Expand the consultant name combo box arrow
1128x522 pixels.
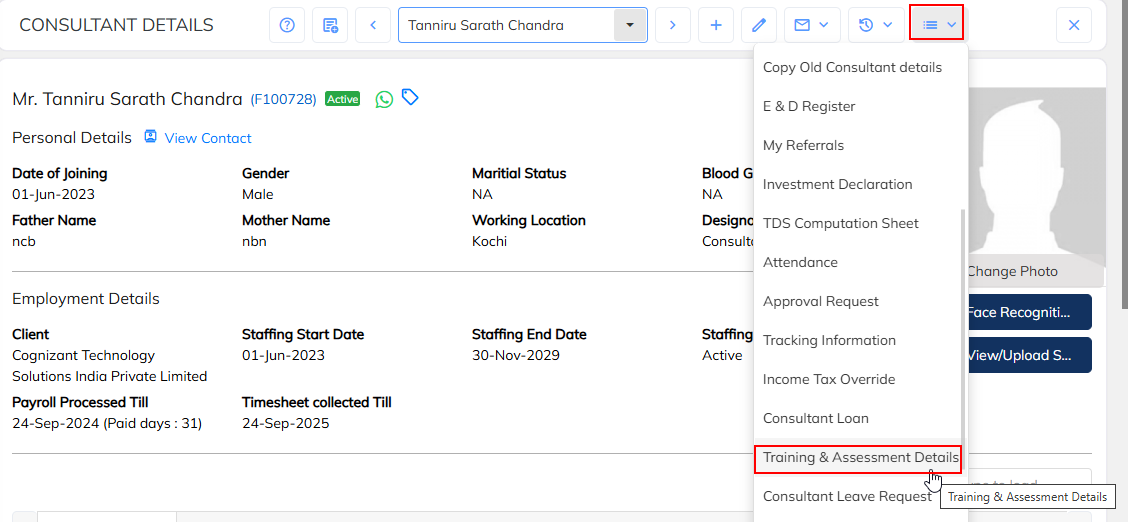630,25
